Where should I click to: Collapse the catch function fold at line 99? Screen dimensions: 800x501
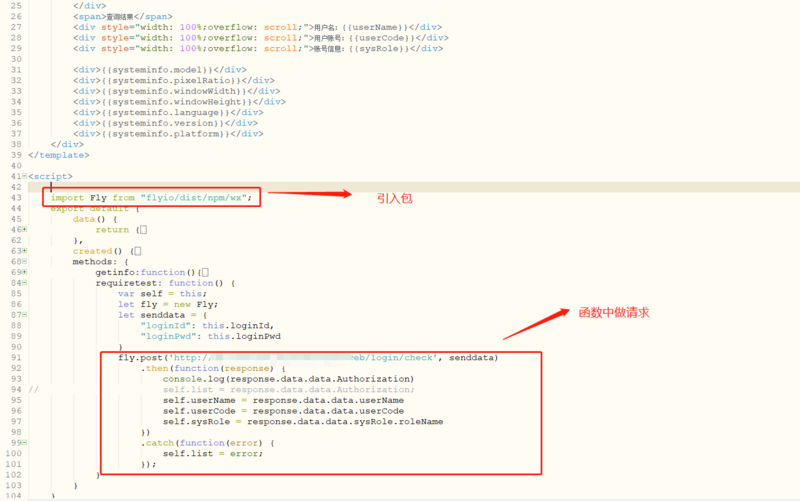pos(24,443)
